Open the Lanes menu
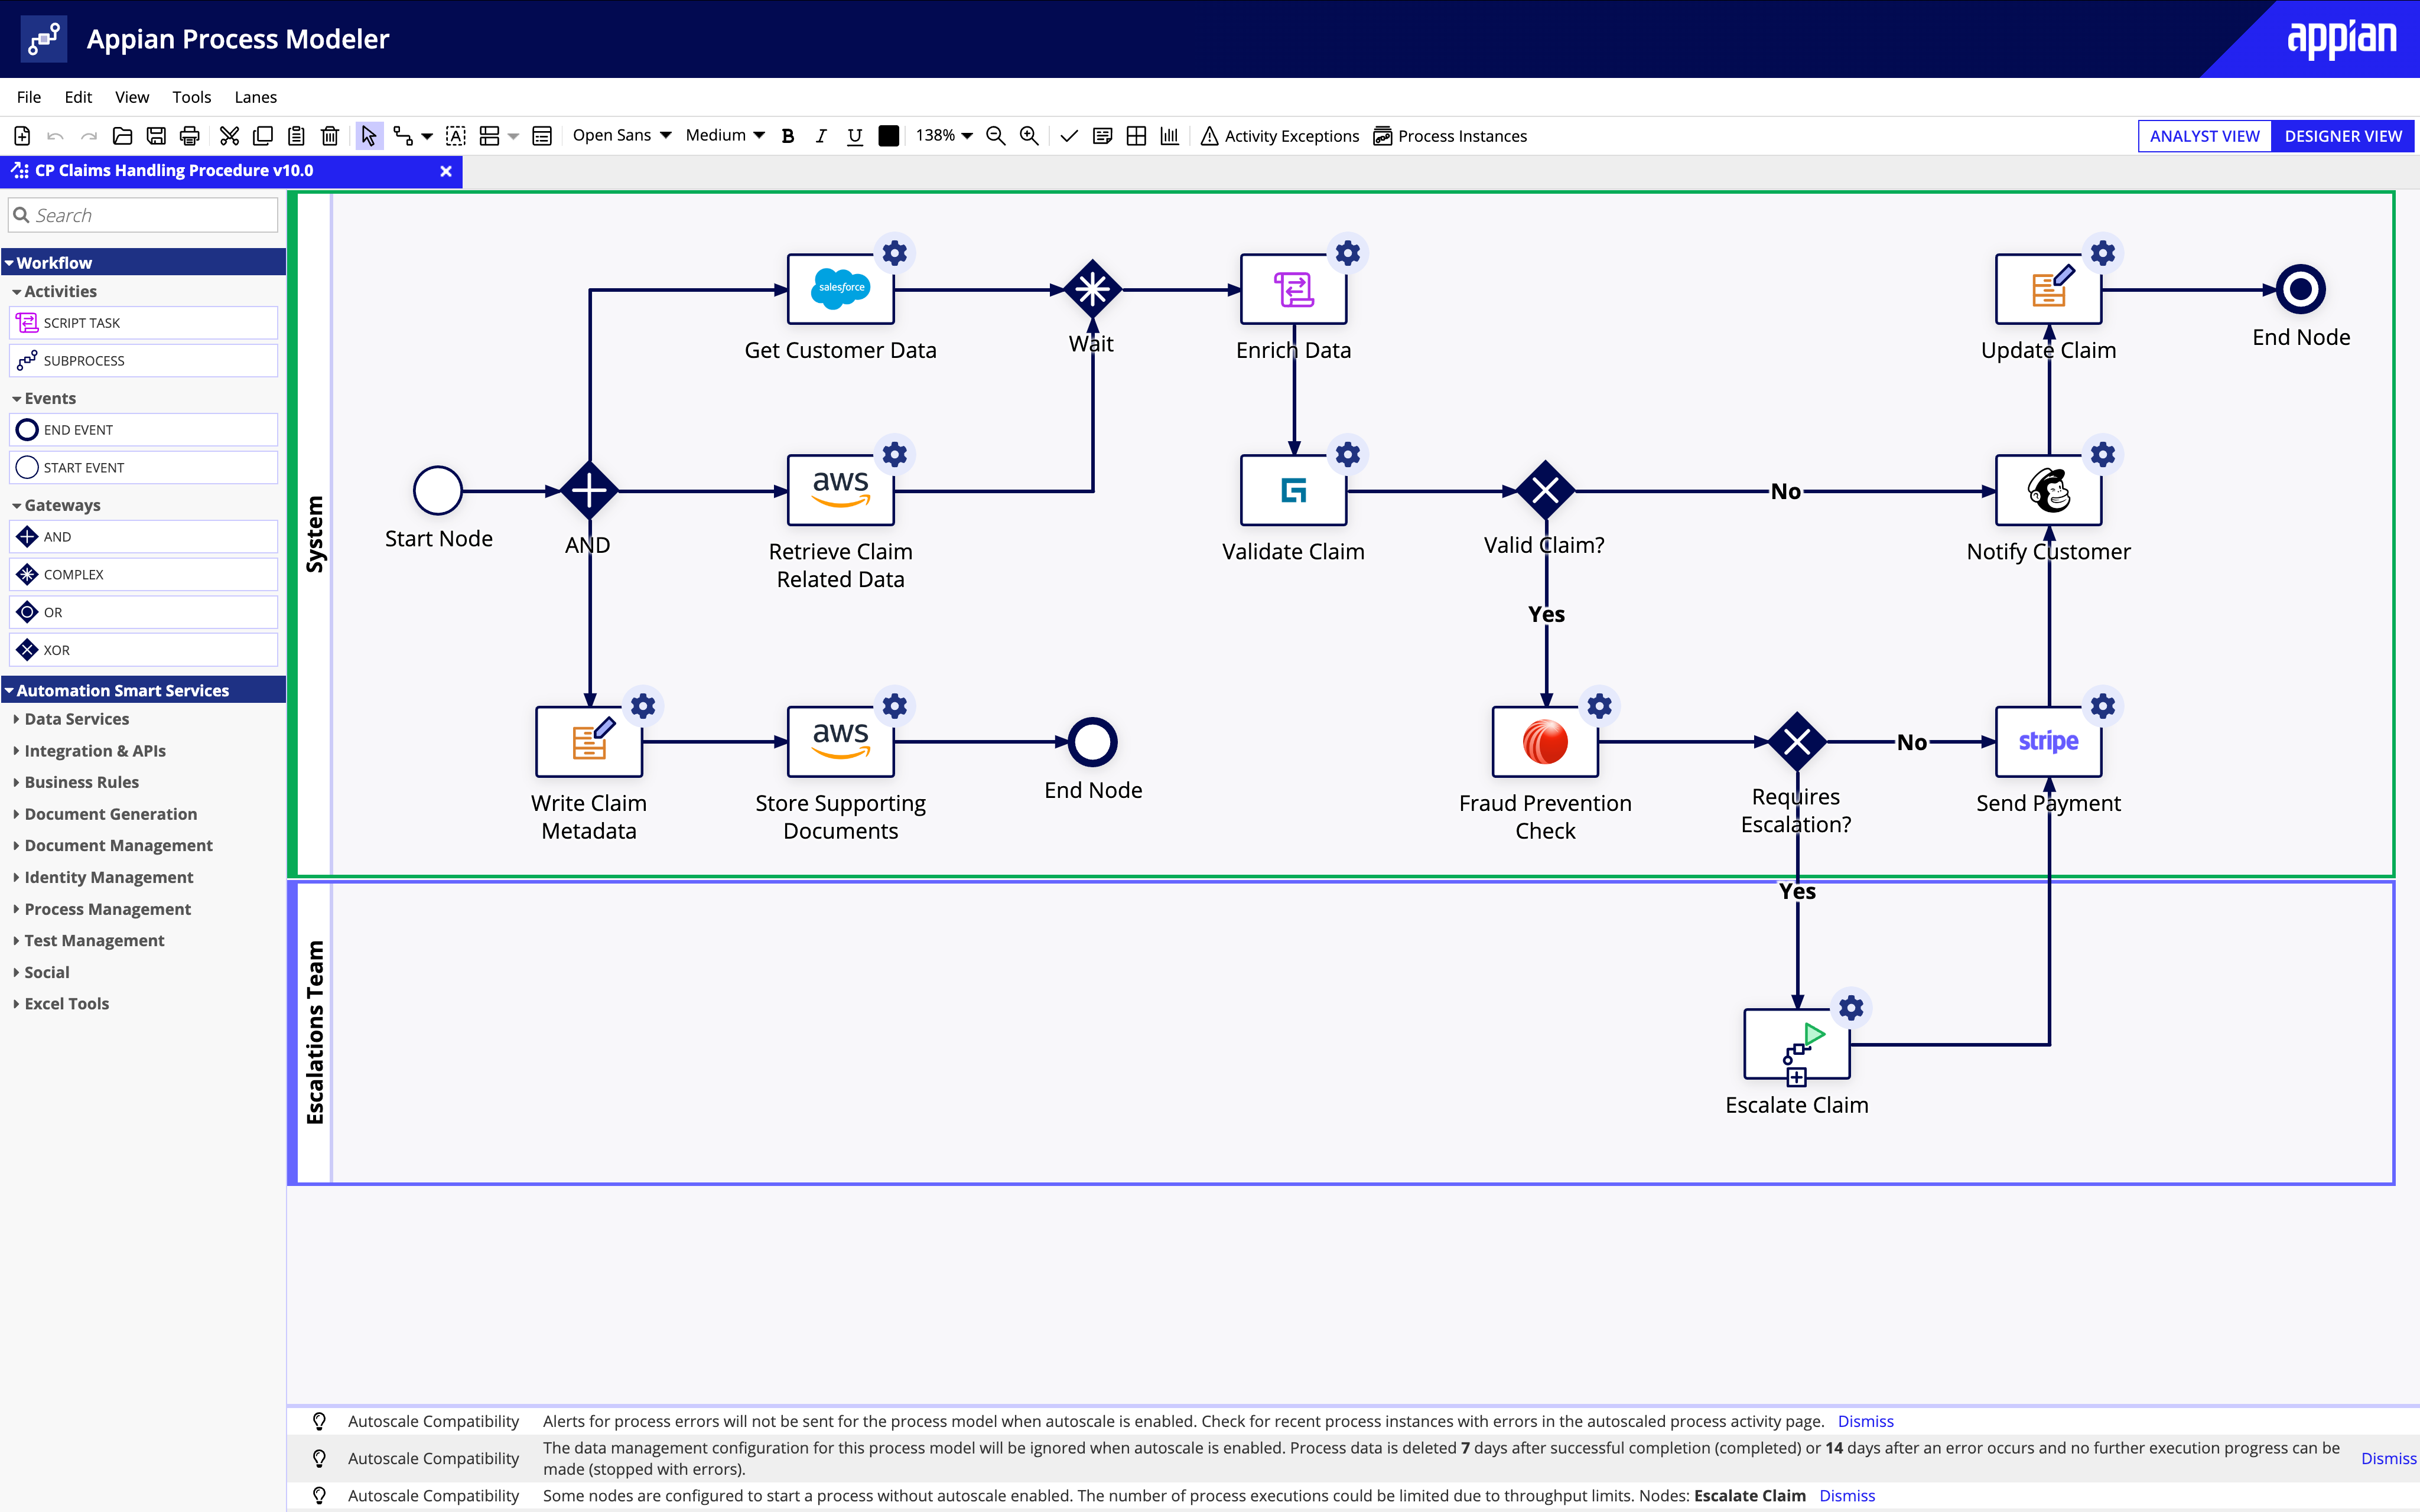This screenshot has width=2420, height=1512. point(255,97)
